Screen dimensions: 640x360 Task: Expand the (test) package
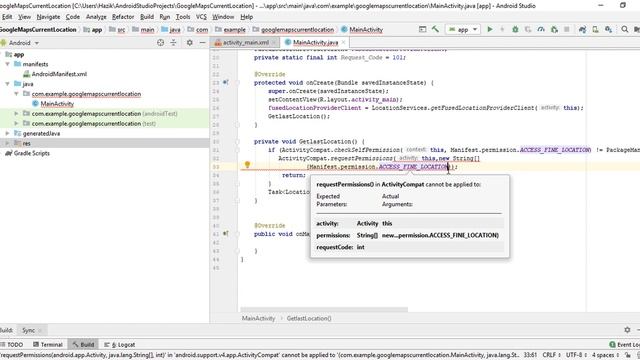coord(16,123)
